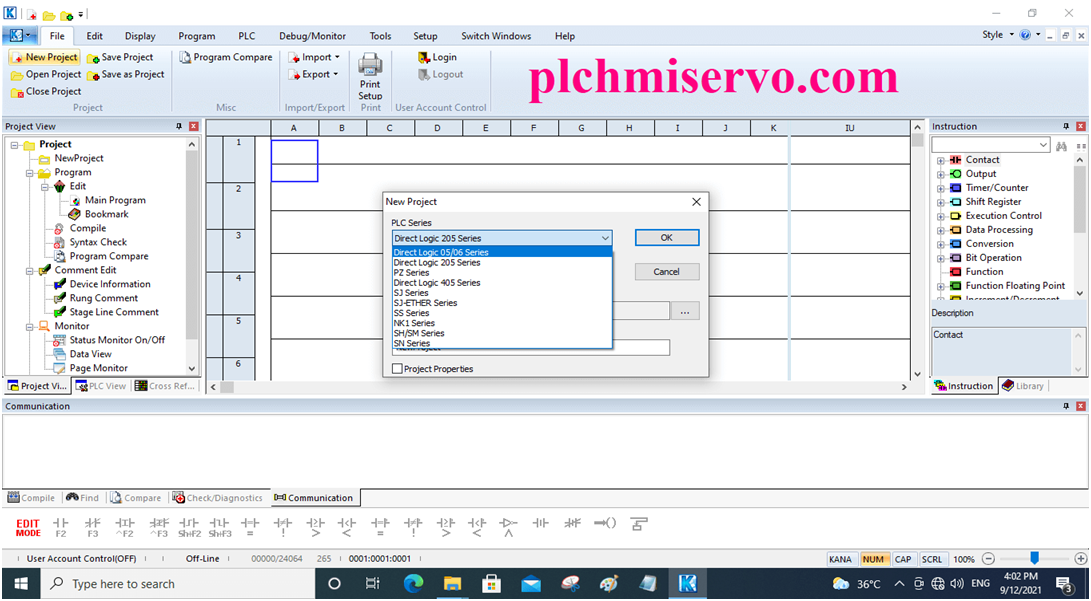Image resolution: width=1091 pixels, height=601 pixels.
Task: Check the Project Properties checkbox
Action: [397, 369]
